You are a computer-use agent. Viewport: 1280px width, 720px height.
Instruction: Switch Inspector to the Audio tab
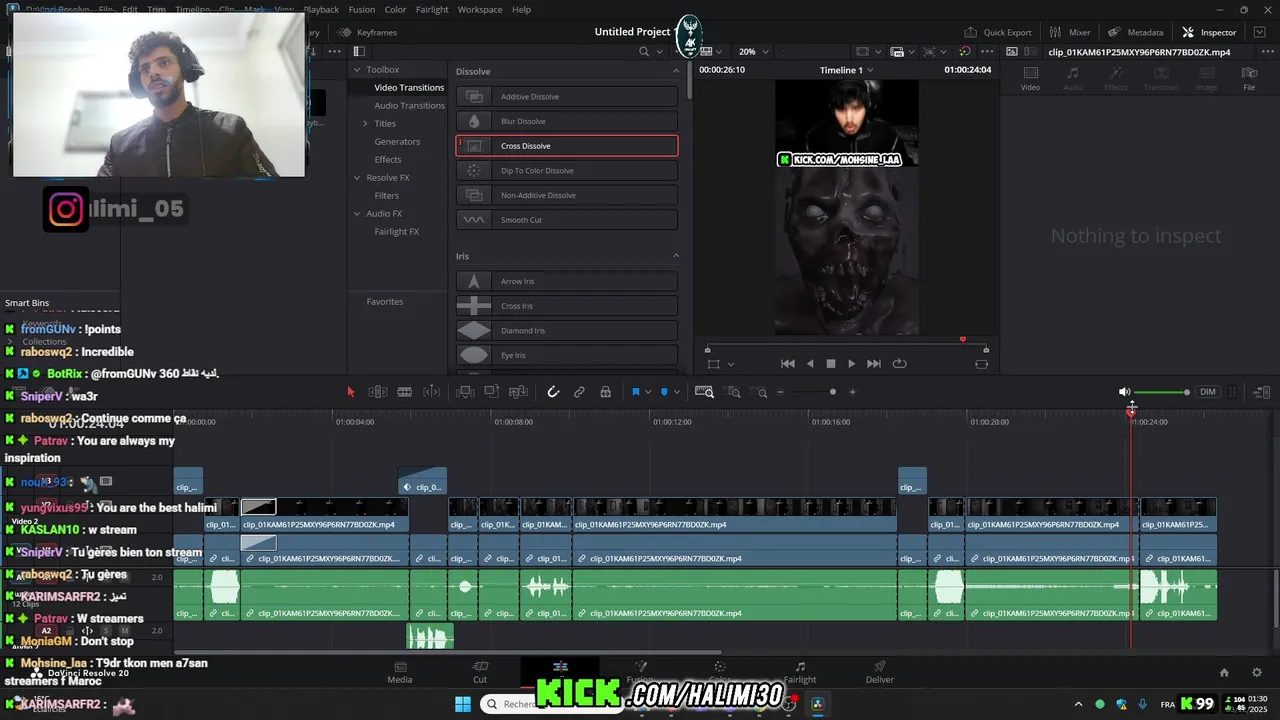[x=1073, y=78]
